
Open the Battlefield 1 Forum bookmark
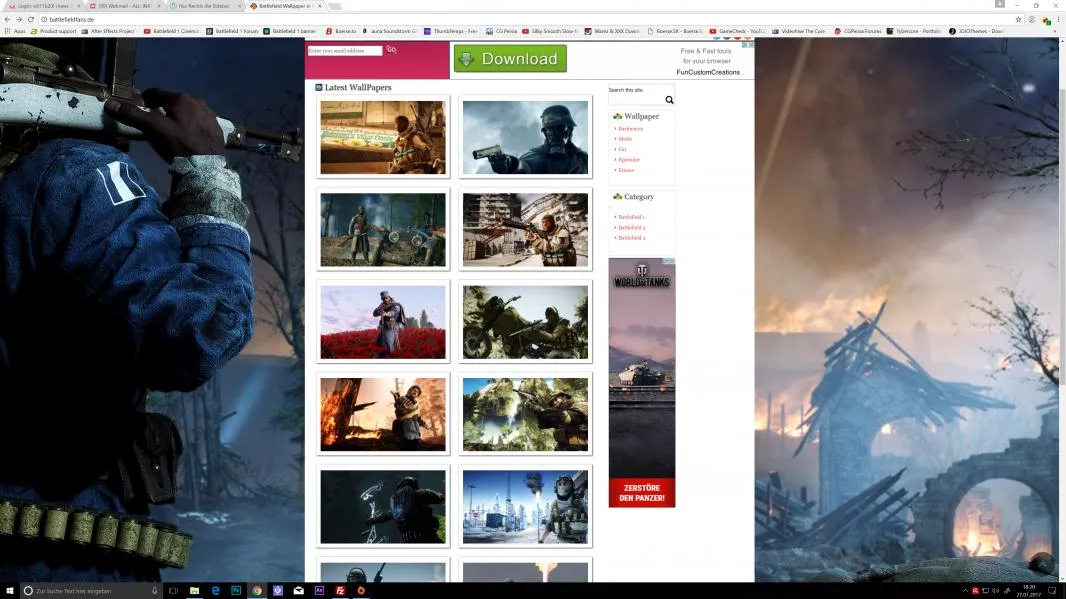click(233, 31)
